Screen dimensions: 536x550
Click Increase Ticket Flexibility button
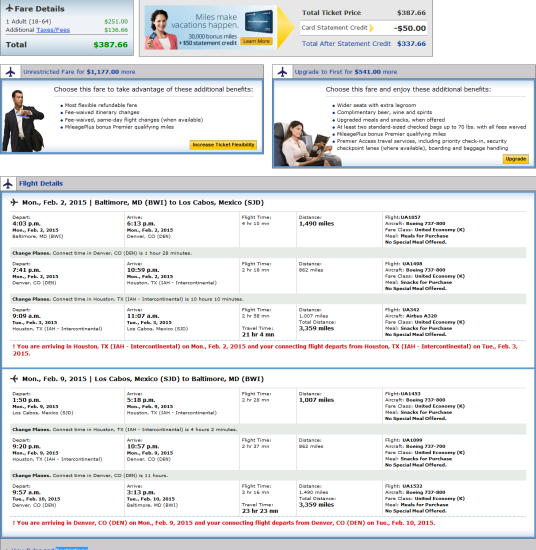pos(223,145)
